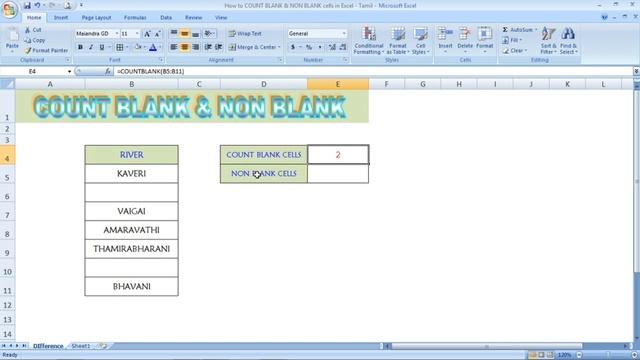Open the font size dropdown
The image size is (640, 360).
tap(137, 33)
